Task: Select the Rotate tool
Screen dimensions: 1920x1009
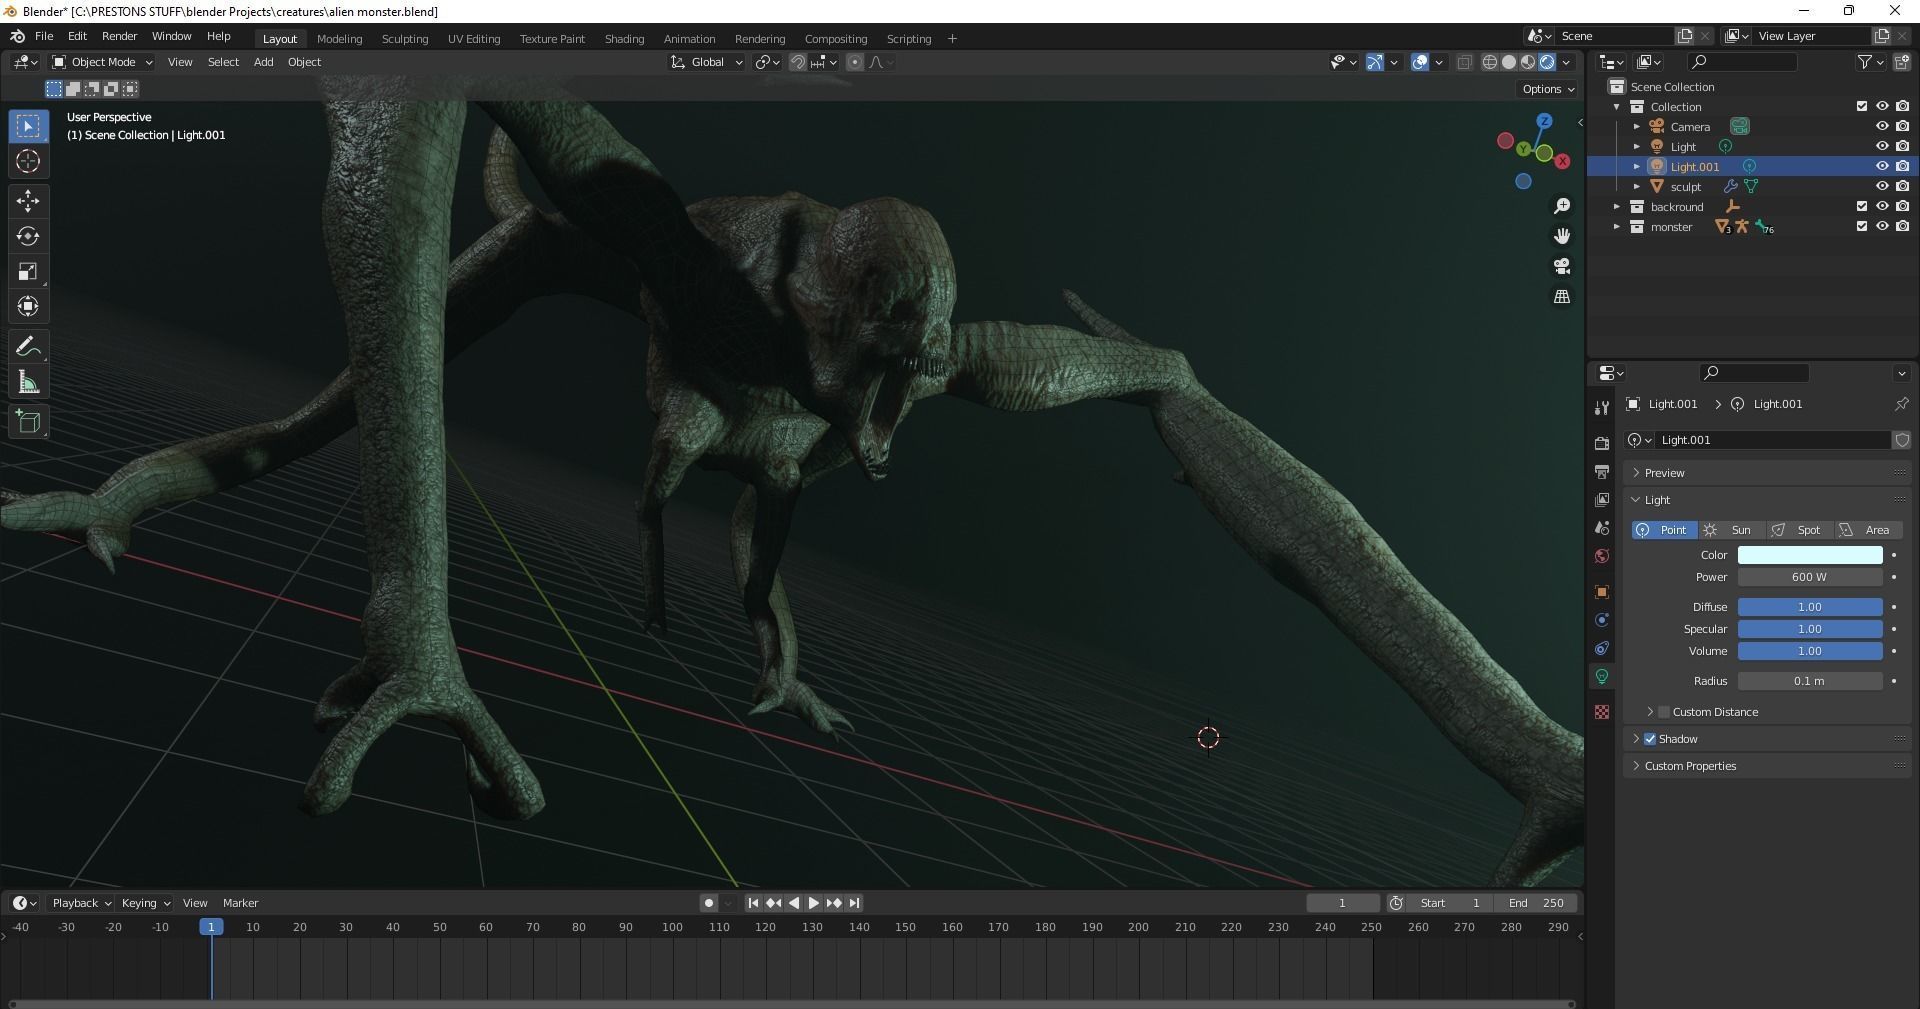Action: [28, 236]
